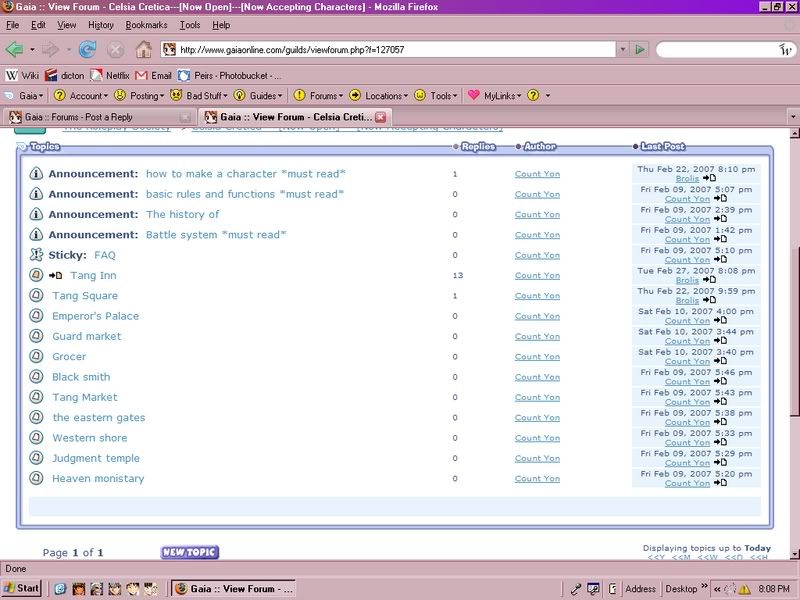The height and width of the screenshot is (600, 800).
Task: Open Count Yon author link in Grocer row
Action: [537, 357]
